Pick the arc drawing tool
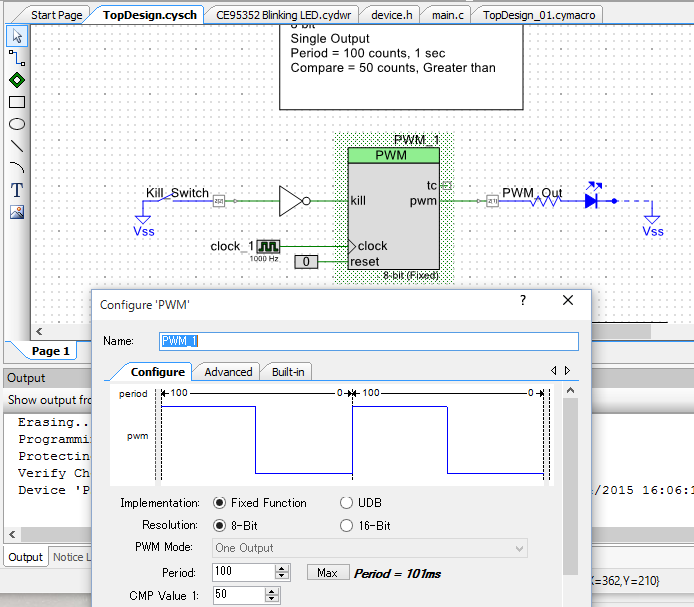694x607 pixels. pos(16,168)
